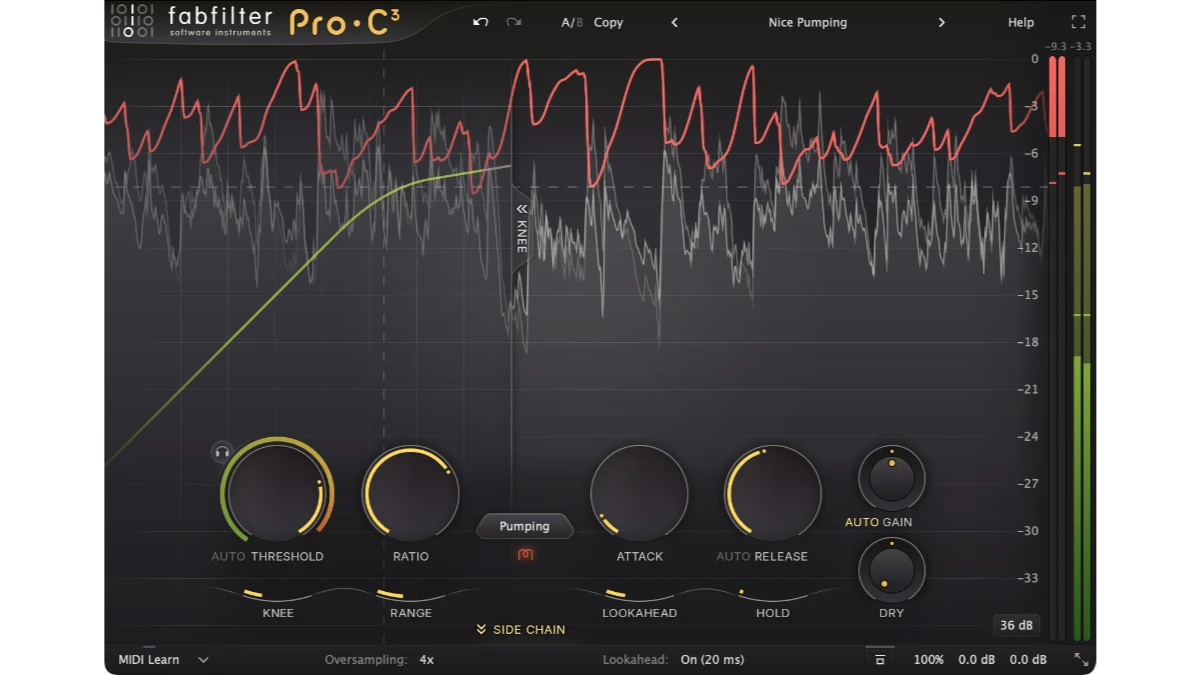
Task: Open the Oversampling 4x selector
Action: click(x=426, y=660)
